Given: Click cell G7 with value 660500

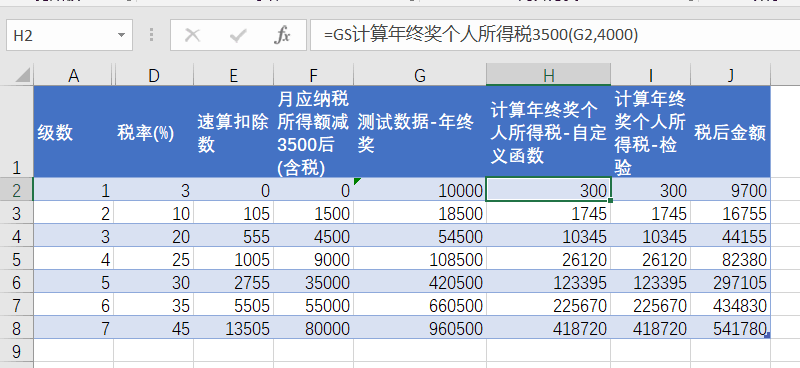Looking at the screenshot, I should (x=420, y=305).
